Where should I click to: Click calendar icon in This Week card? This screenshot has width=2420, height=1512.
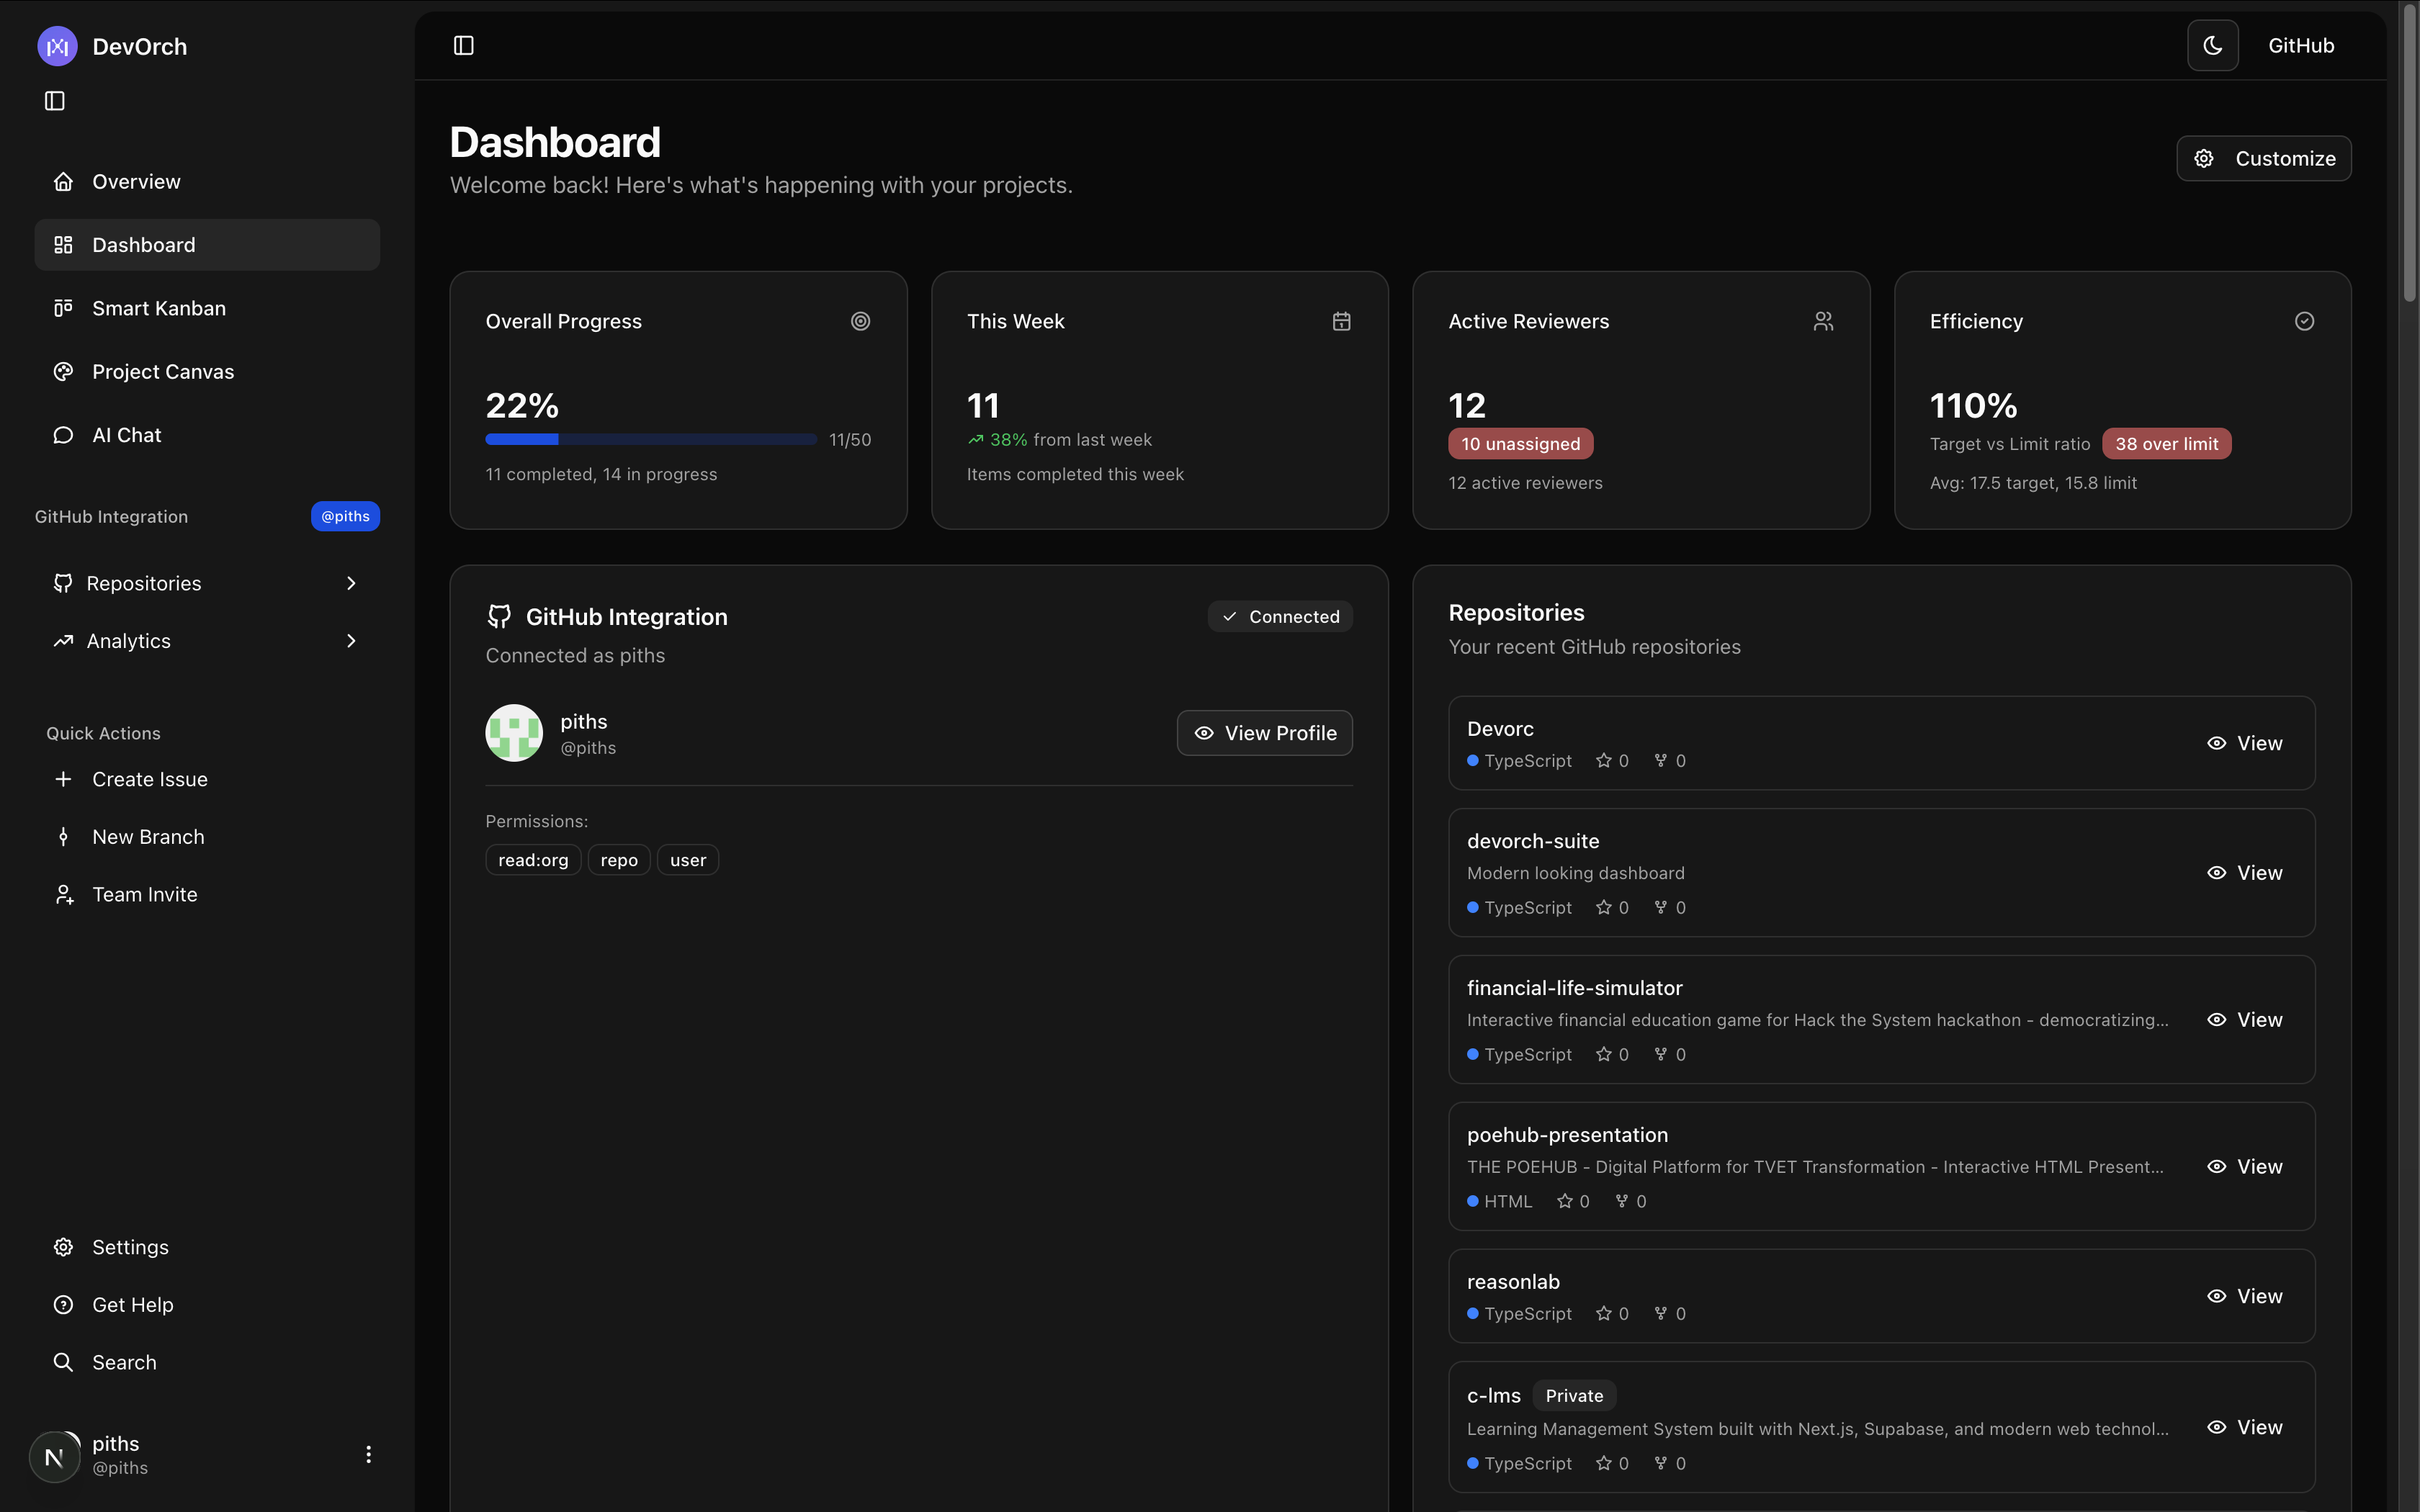[1341, 321]
